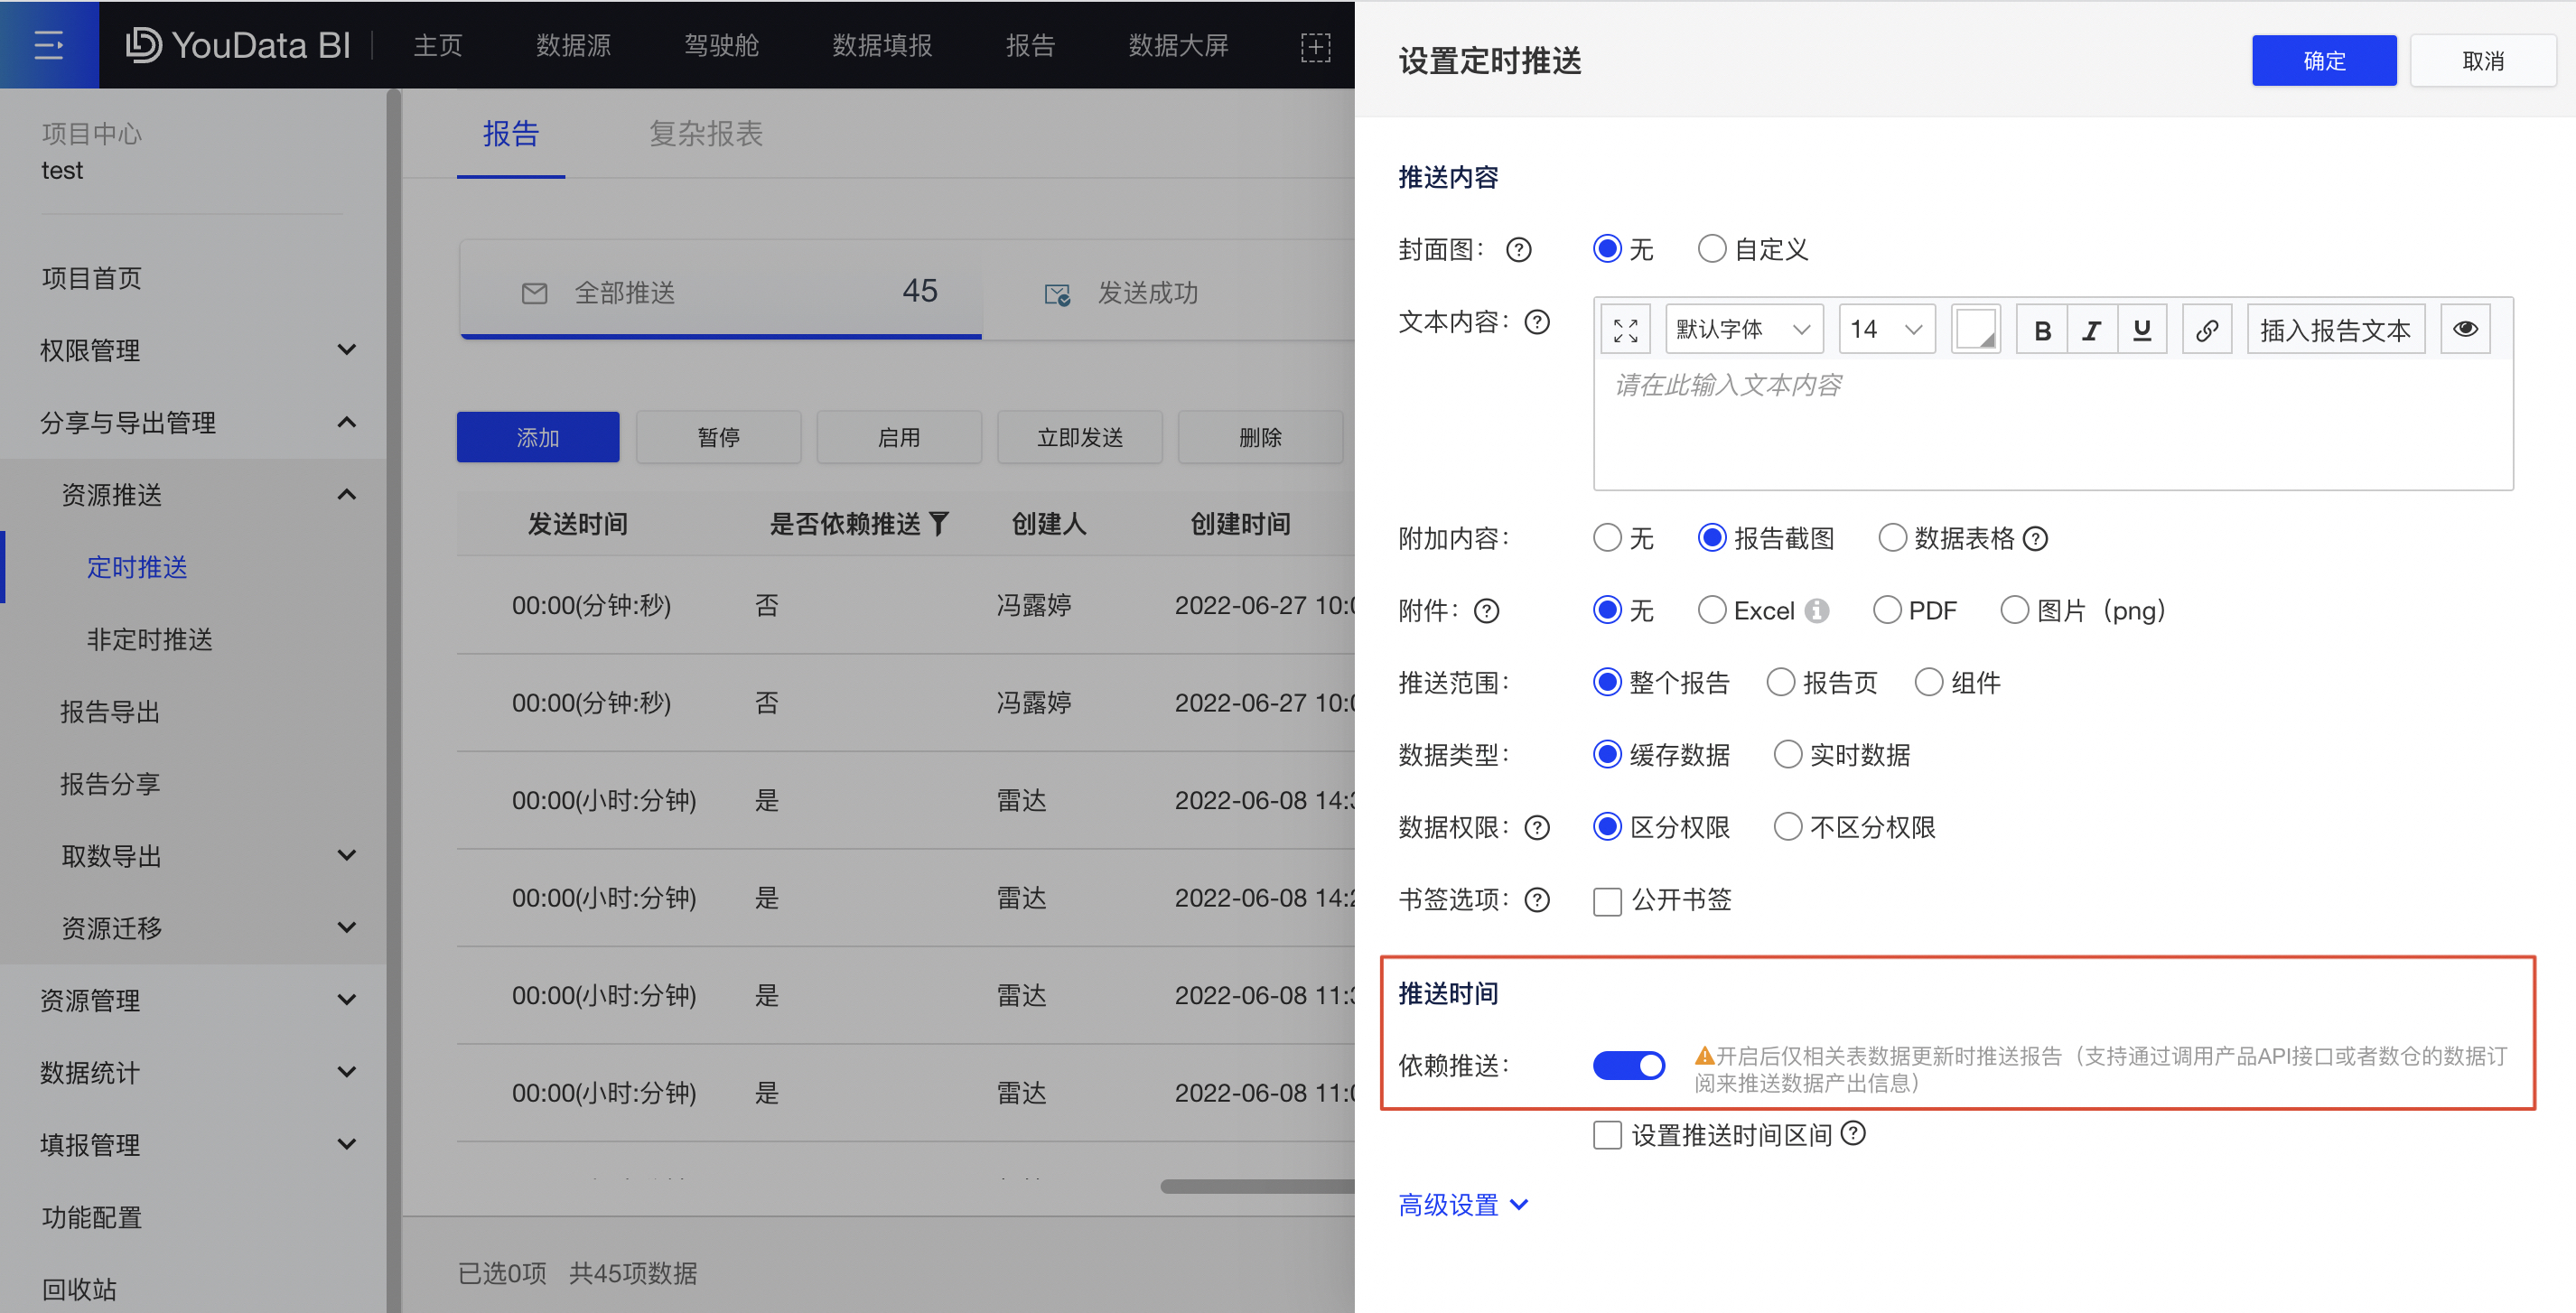Expand the text editor to fullscreen
The height and width of the screenshot is (1313, 2576).
[1625, 328]
